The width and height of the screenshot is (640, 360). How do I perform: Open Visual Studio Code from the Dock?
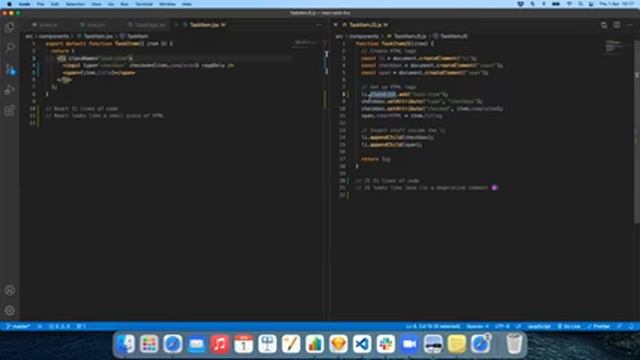click(x=362, y=344)
